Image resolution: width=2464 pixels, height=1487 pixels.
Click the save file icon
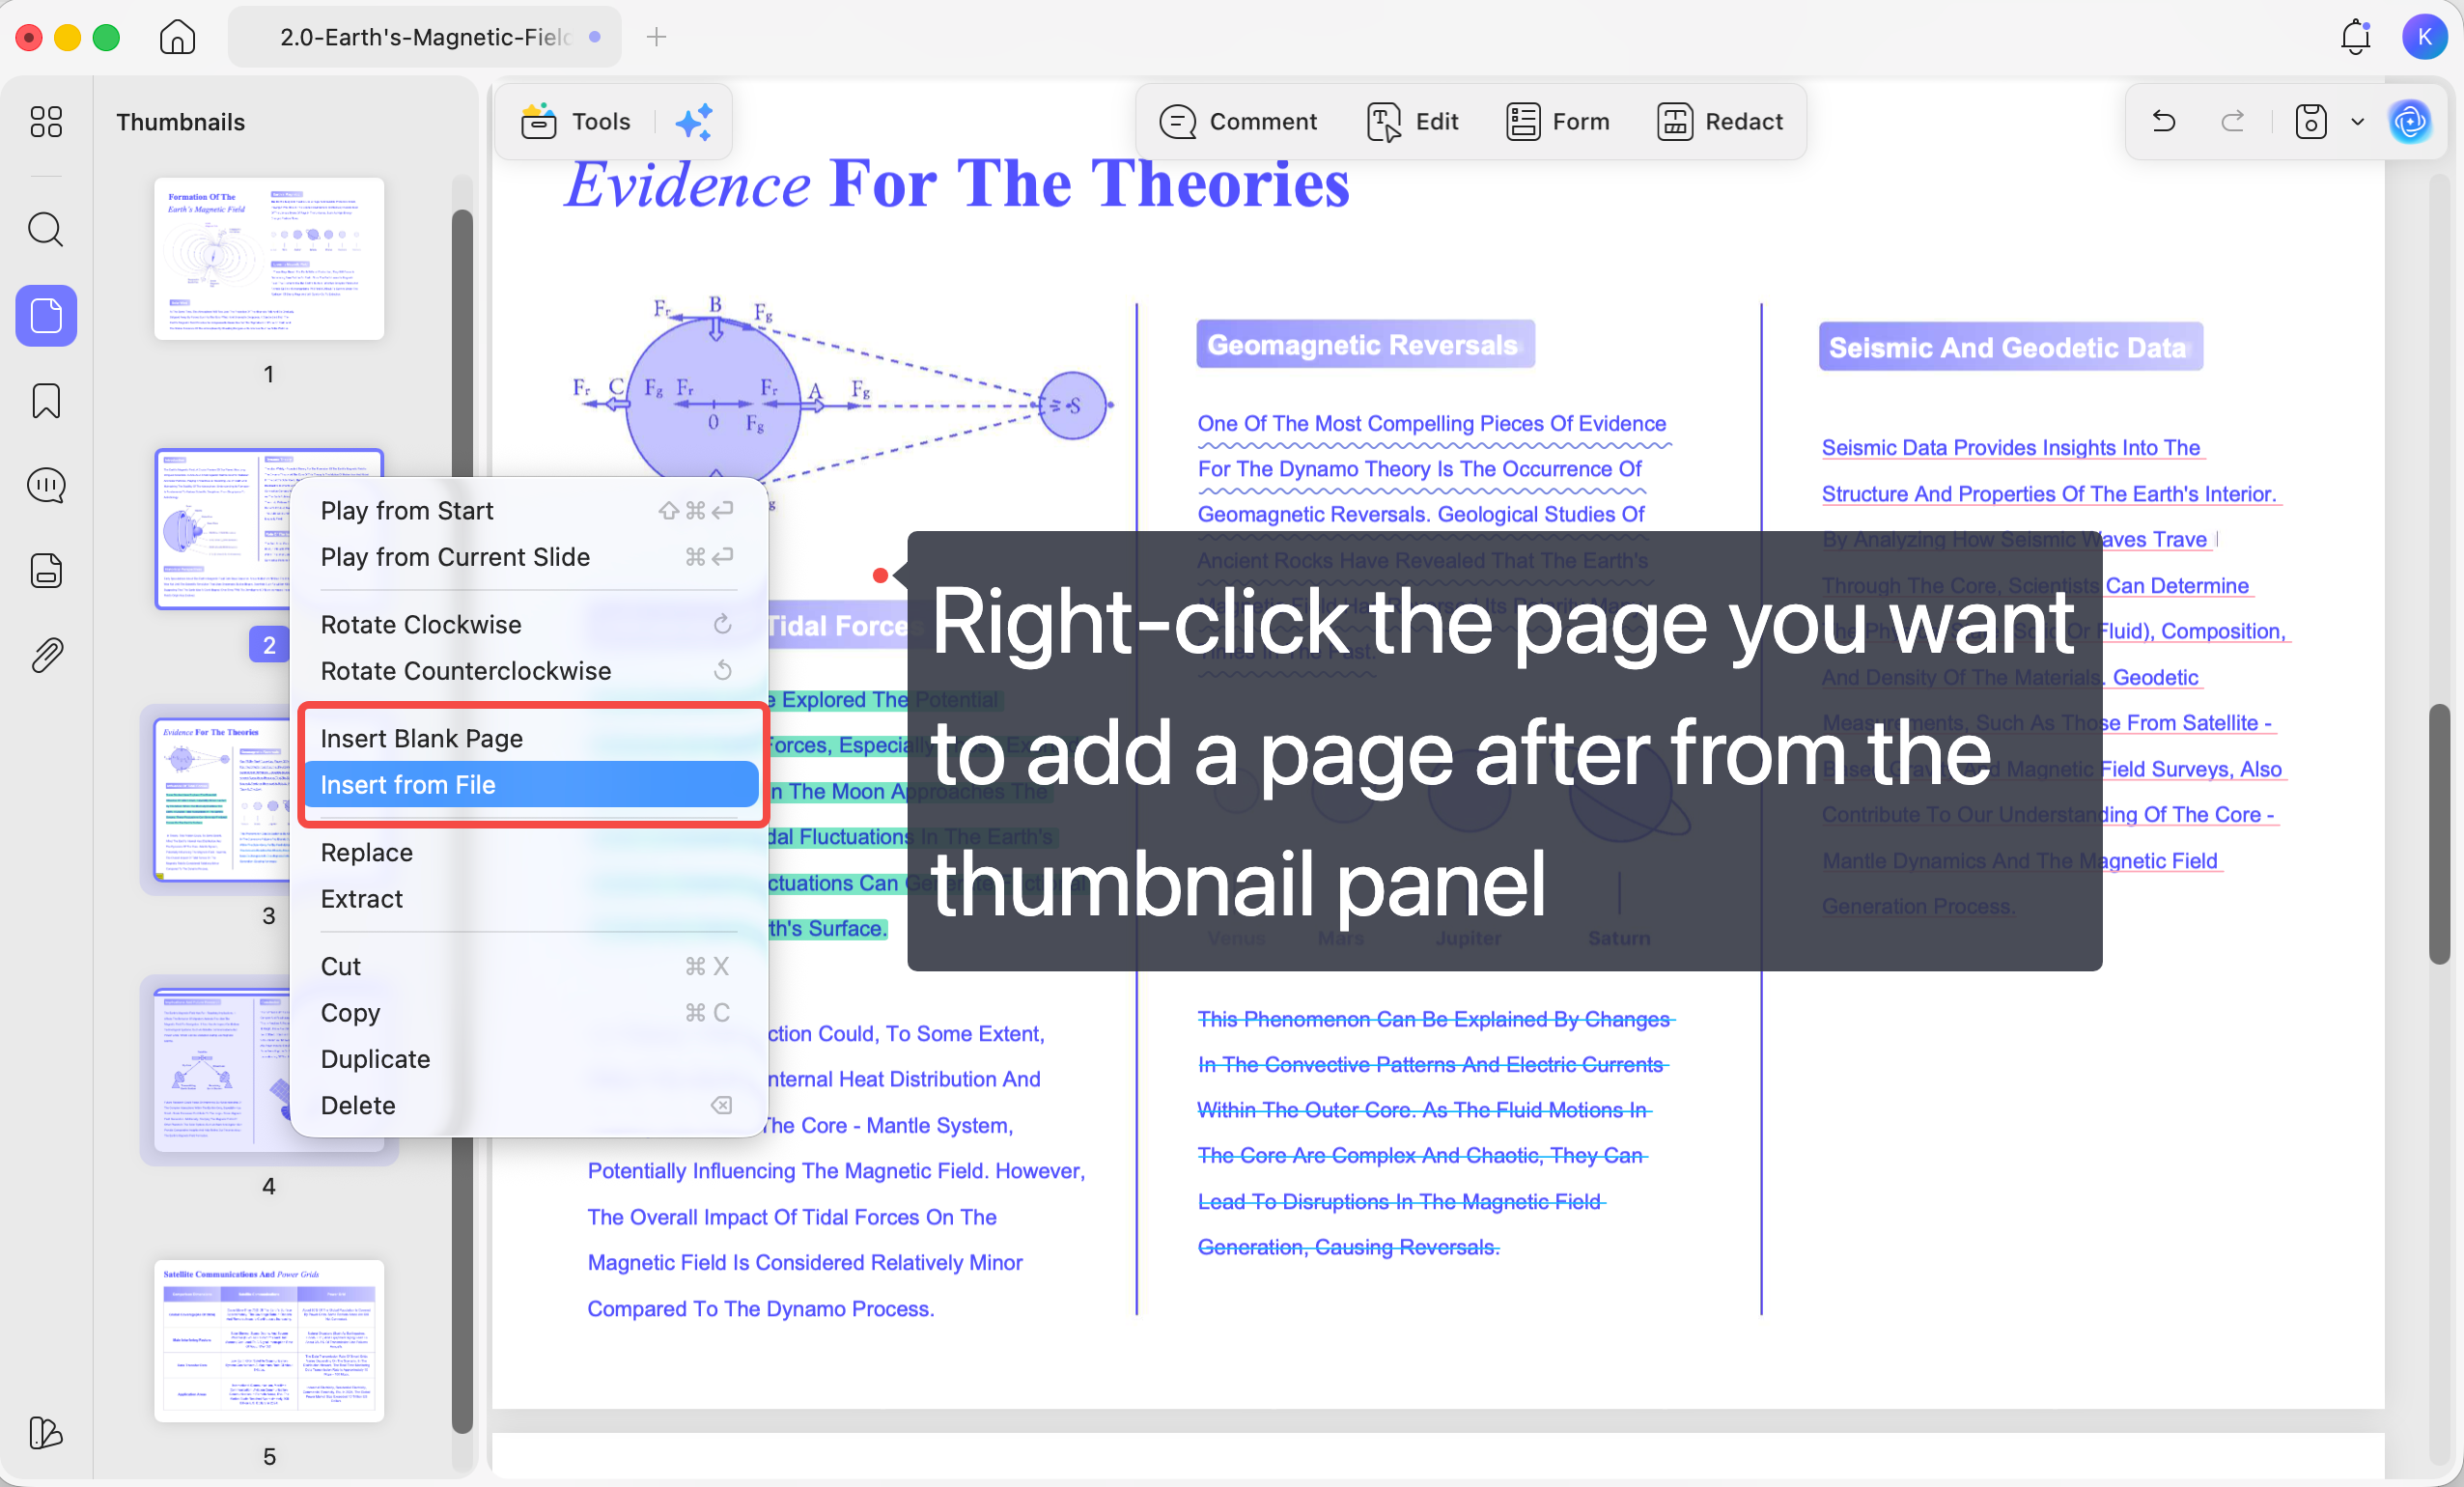(x=2311, y=122)
